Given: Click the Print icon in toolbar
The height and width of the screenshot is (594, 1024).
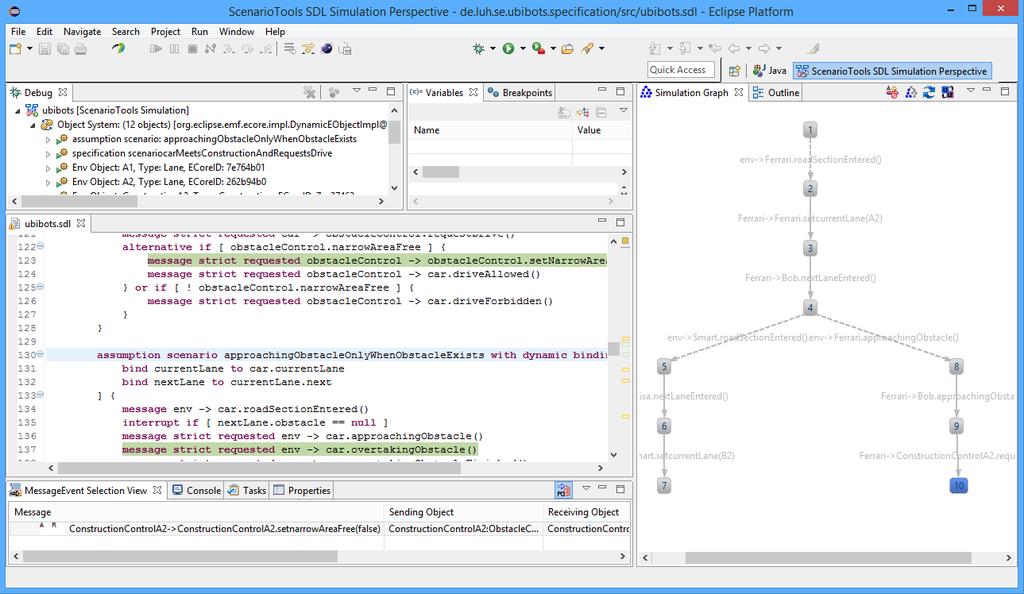Looking at the screenshot, I should tap(80, 48).
